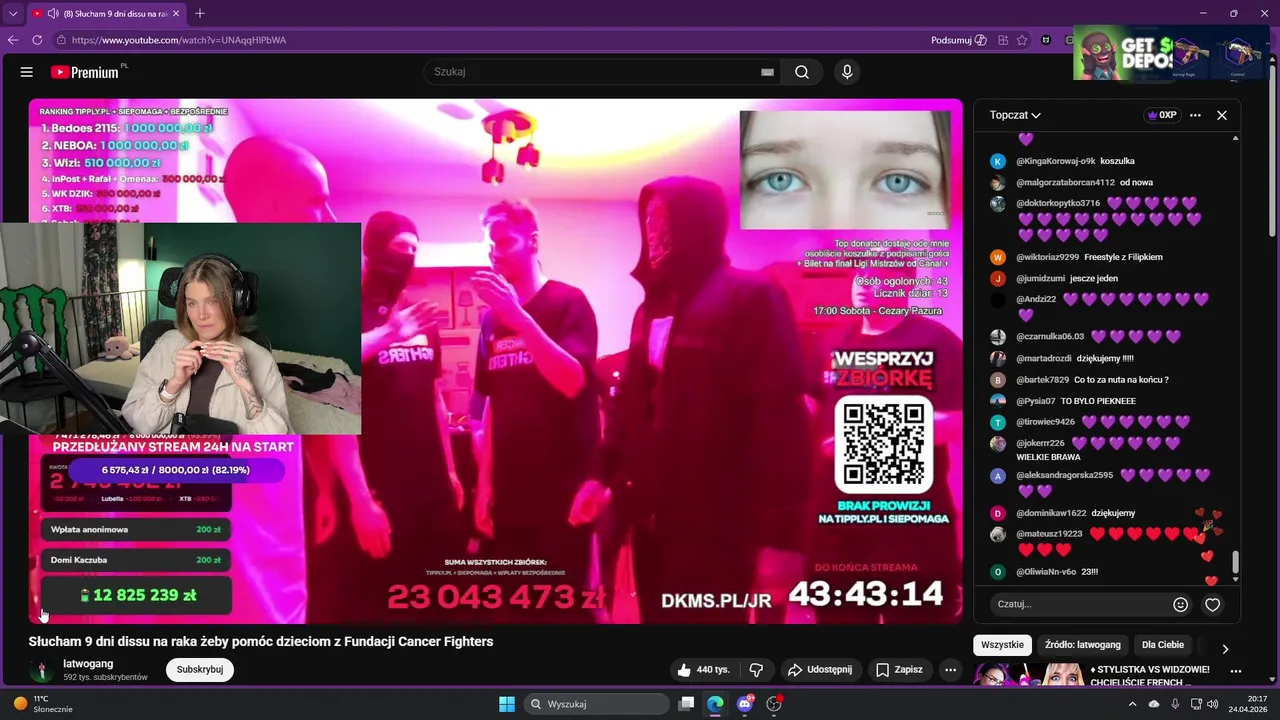1280x720 pixels.
Task: Go to the YouTube Premium home logo
Action: (x=85, y=72)
